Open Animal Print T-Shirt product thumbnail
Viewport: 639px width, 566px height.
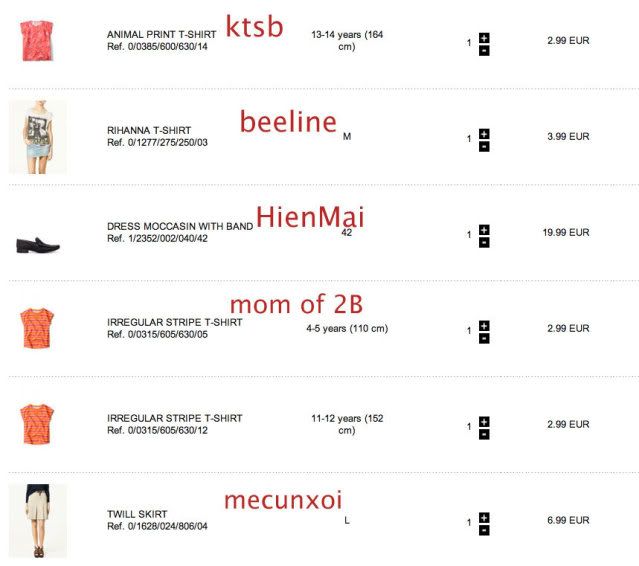38,40
